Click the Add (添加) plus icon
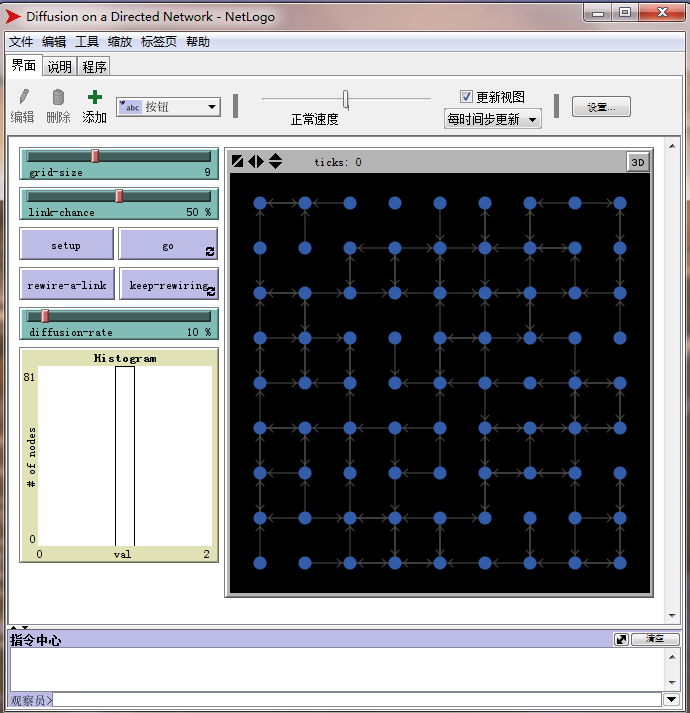 pyautogui.click(x=95, y=97)
